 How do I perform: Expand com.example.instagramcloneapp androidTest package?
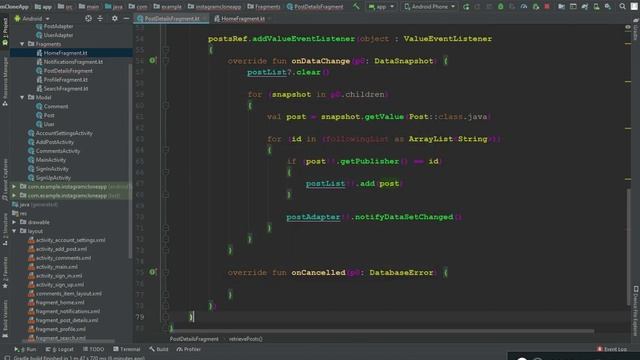click(x=14, y=187)
